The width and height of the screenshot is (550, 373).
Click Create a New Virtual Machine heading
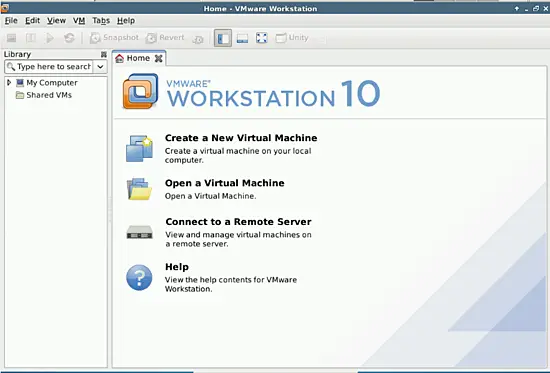point(241,138)
